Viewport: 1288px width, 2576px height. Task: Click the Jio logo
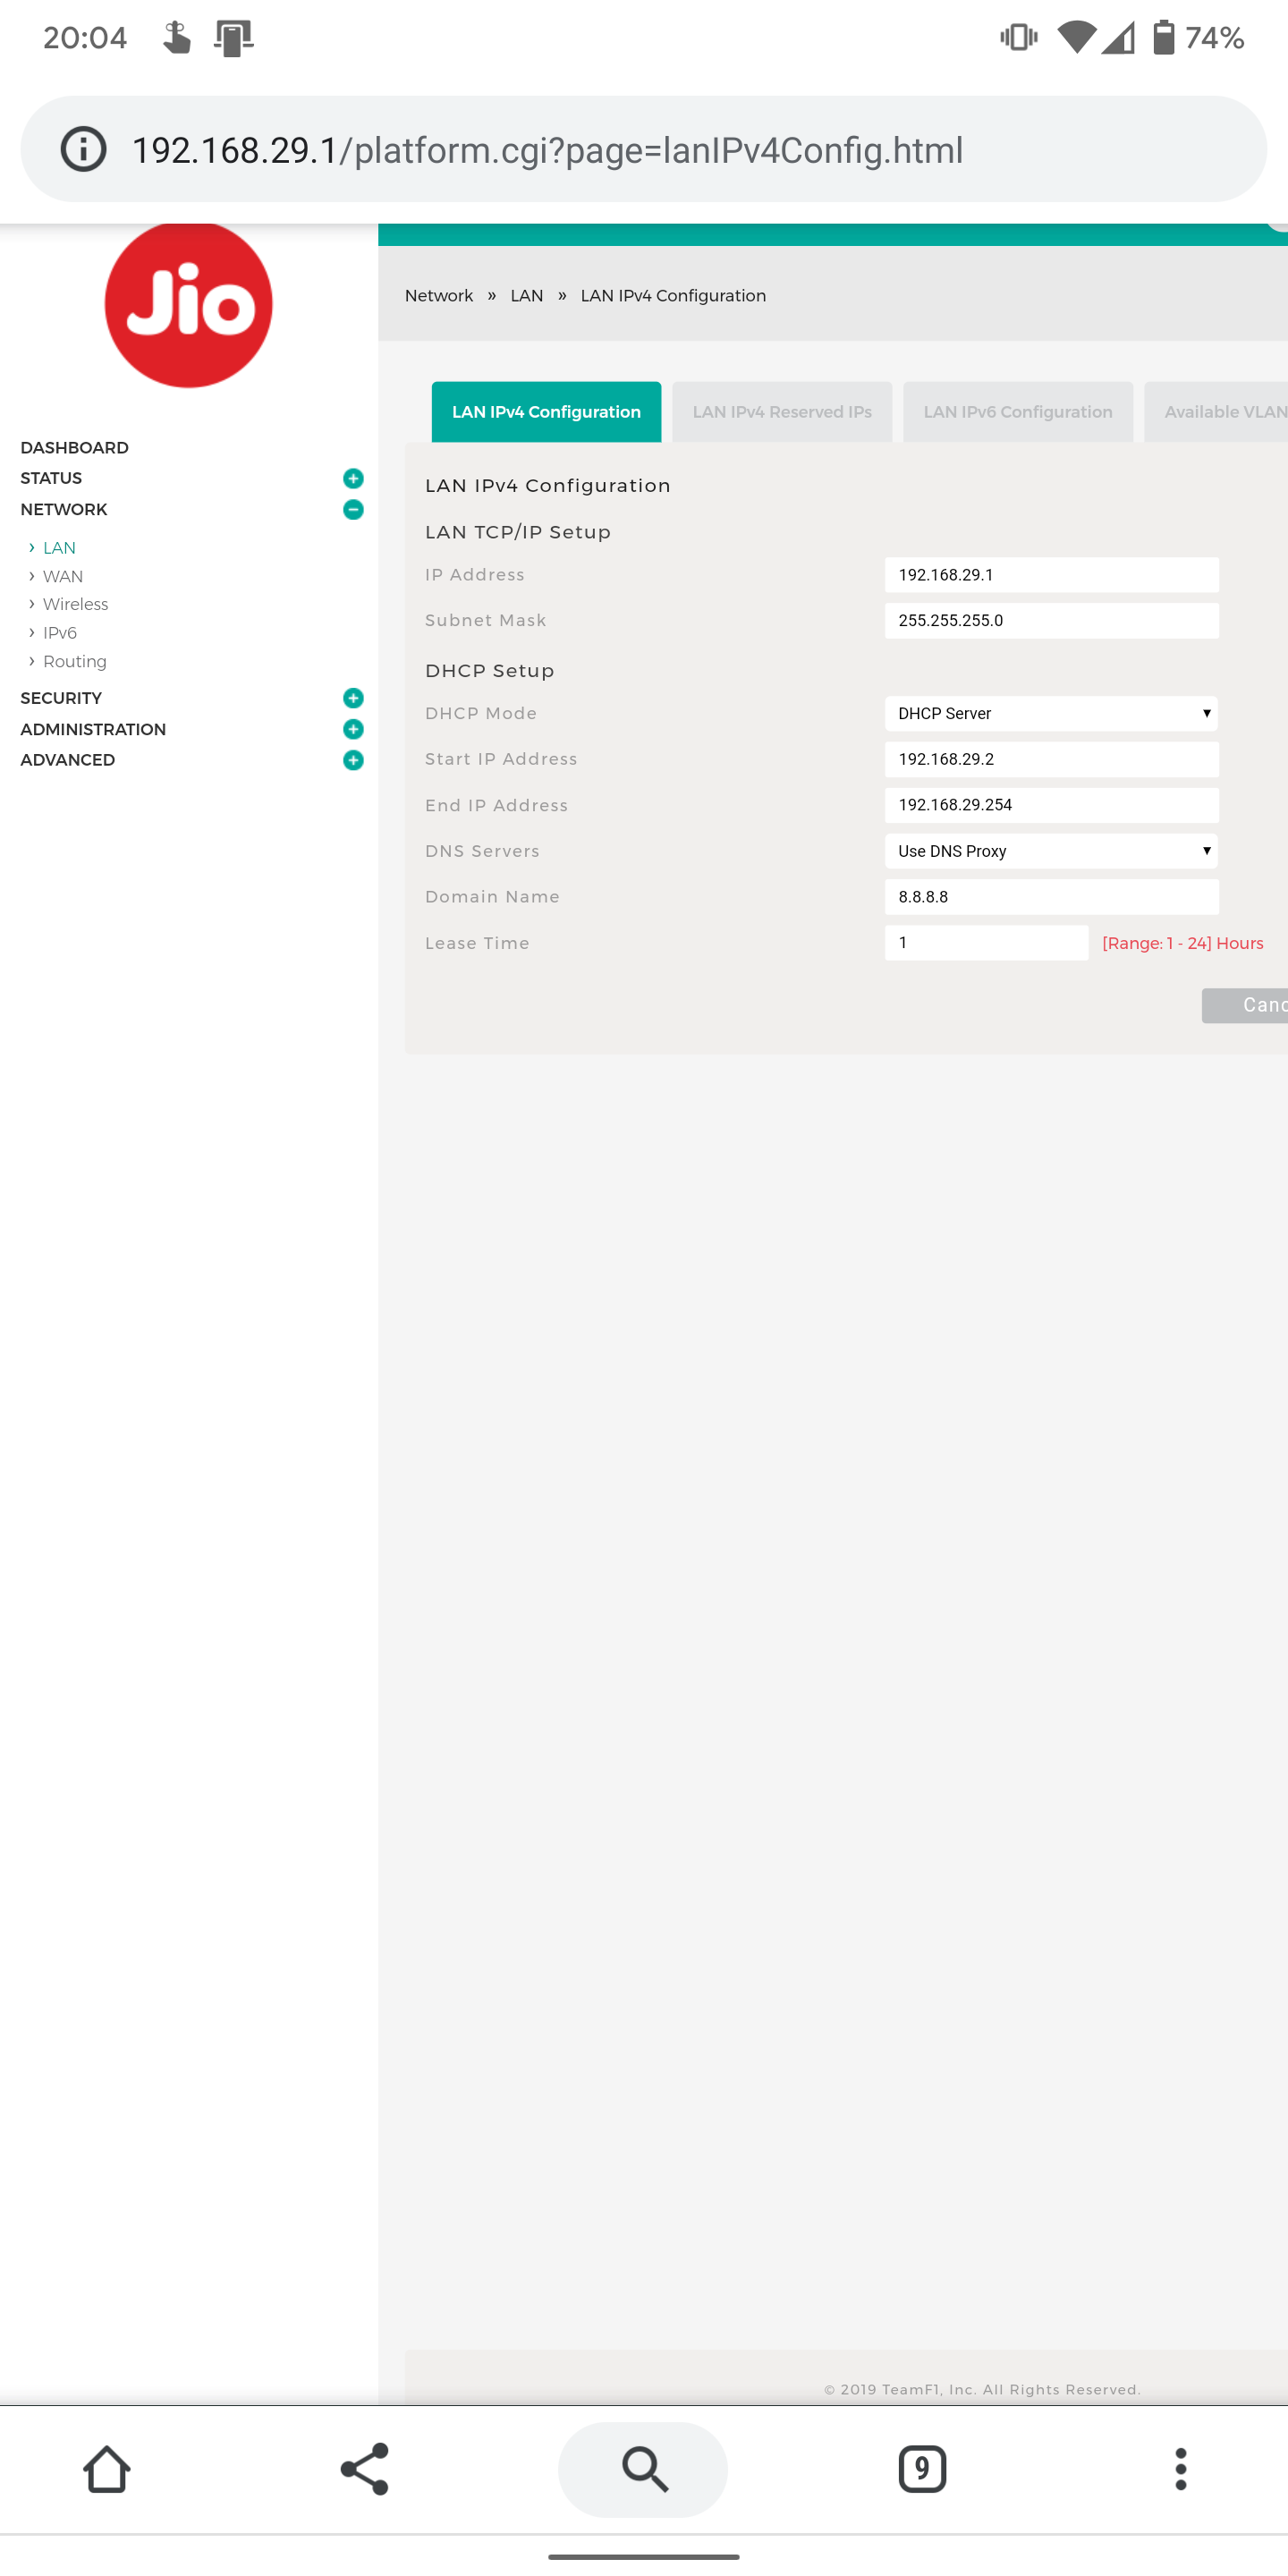pos(188,305)
